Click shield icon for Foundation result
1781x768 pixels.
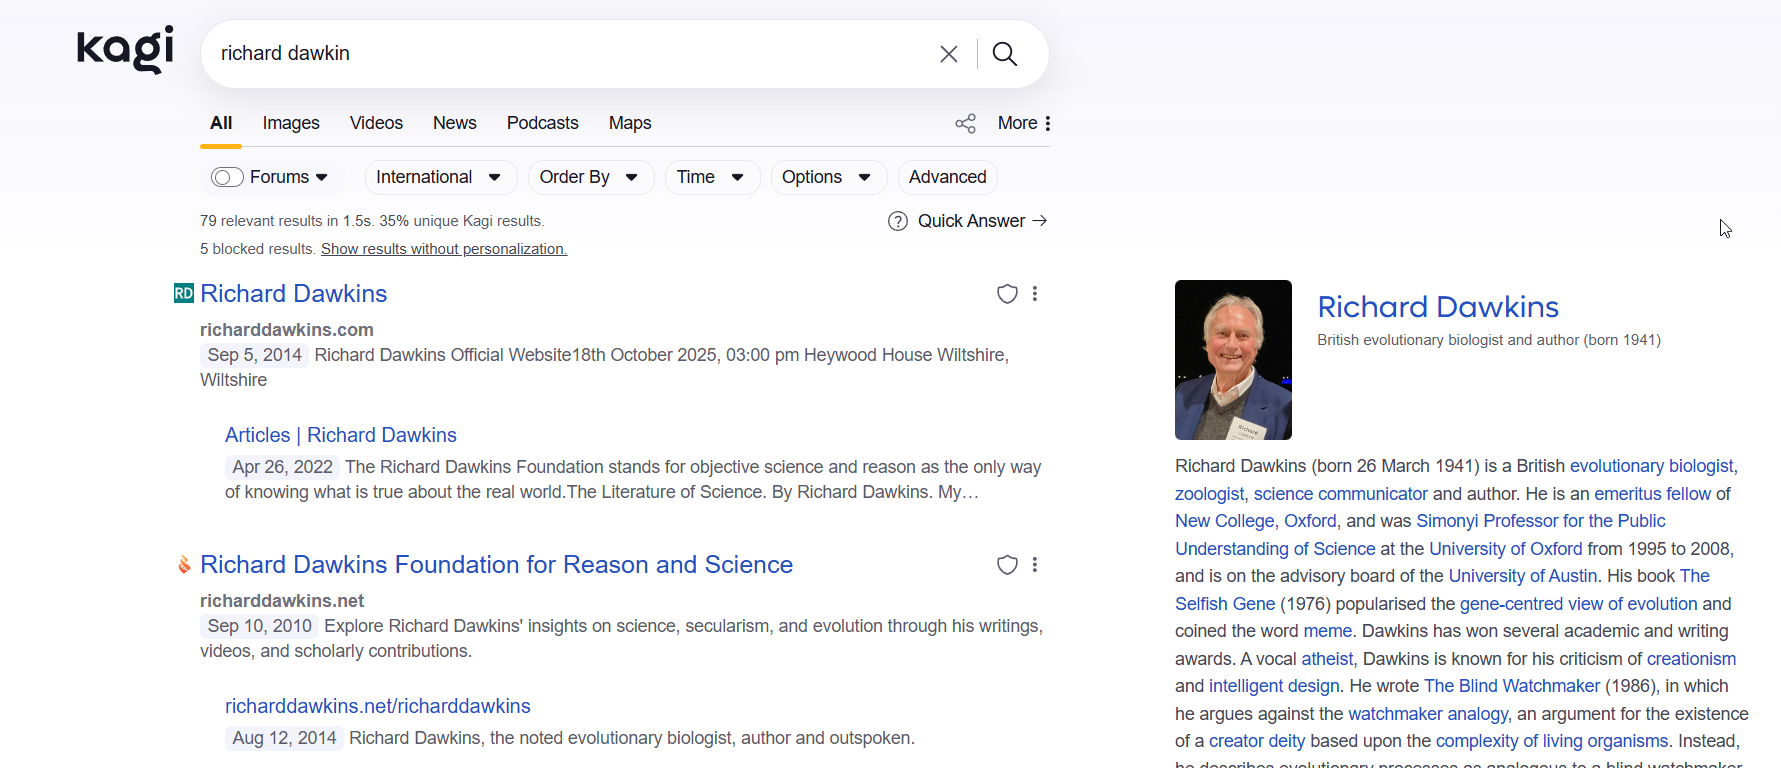(1007, 565)
